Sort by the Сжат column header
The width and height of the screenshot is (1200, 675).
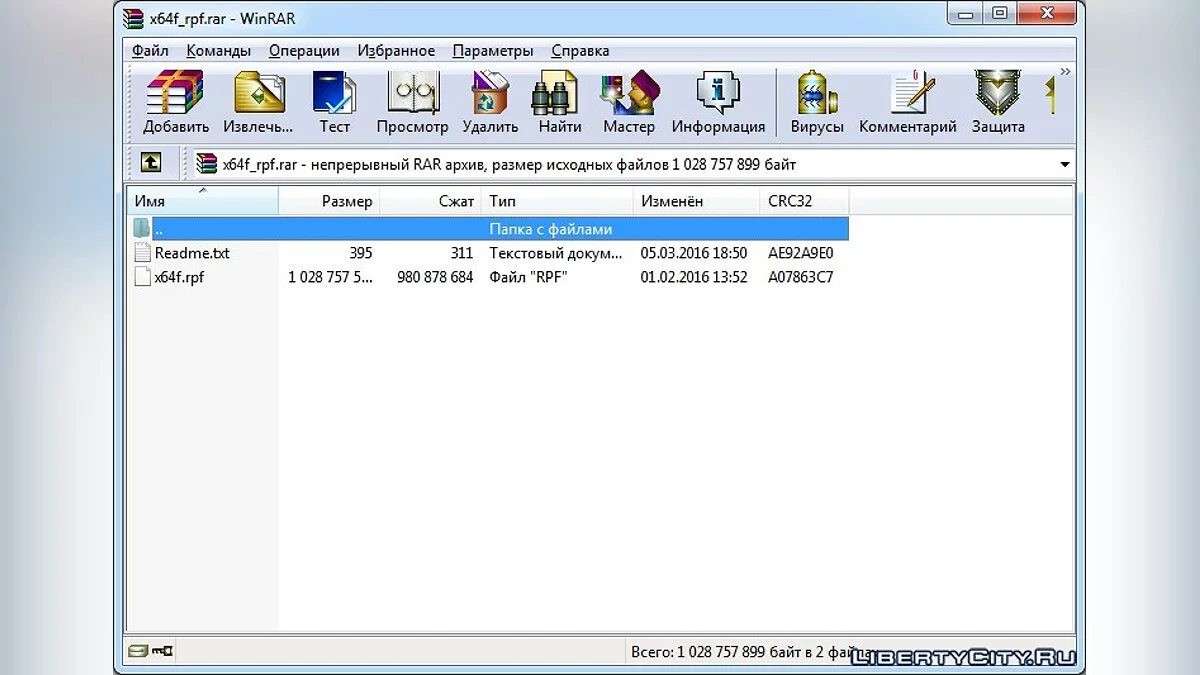(431, 201)
